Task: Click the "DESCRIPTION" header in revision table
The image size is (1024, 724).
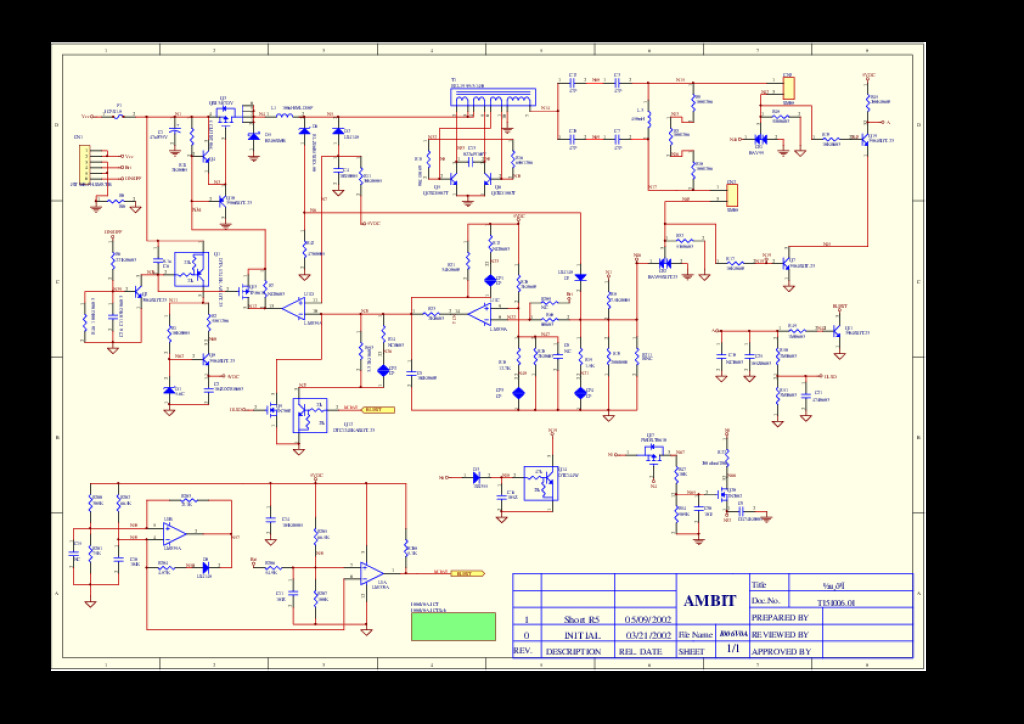Action: (573, 651)
